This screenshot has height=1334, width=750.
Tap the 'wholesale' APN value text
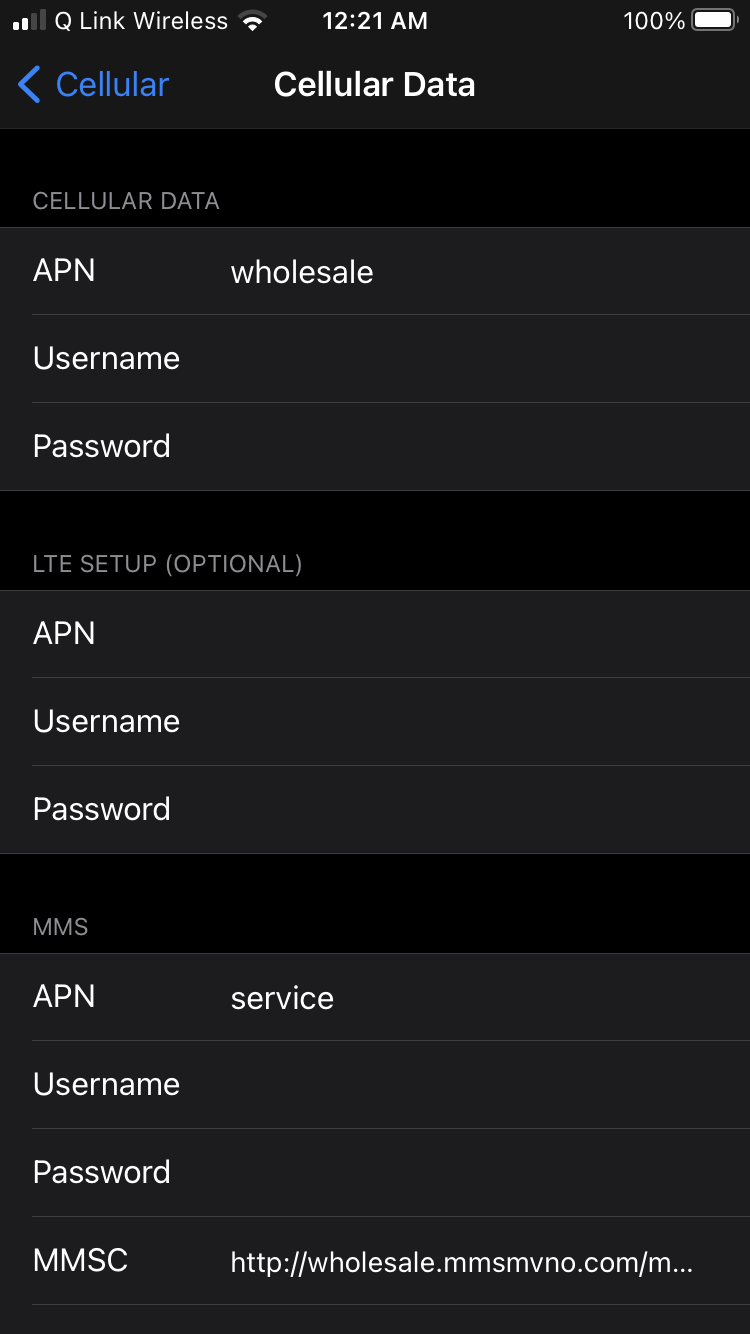(302, 272)
